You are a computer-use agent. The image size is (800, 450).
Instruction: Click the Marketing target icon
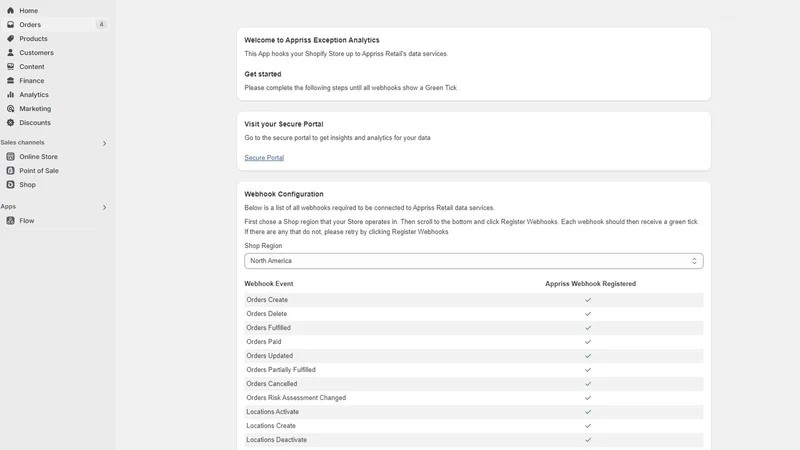(x=10, y=109)
